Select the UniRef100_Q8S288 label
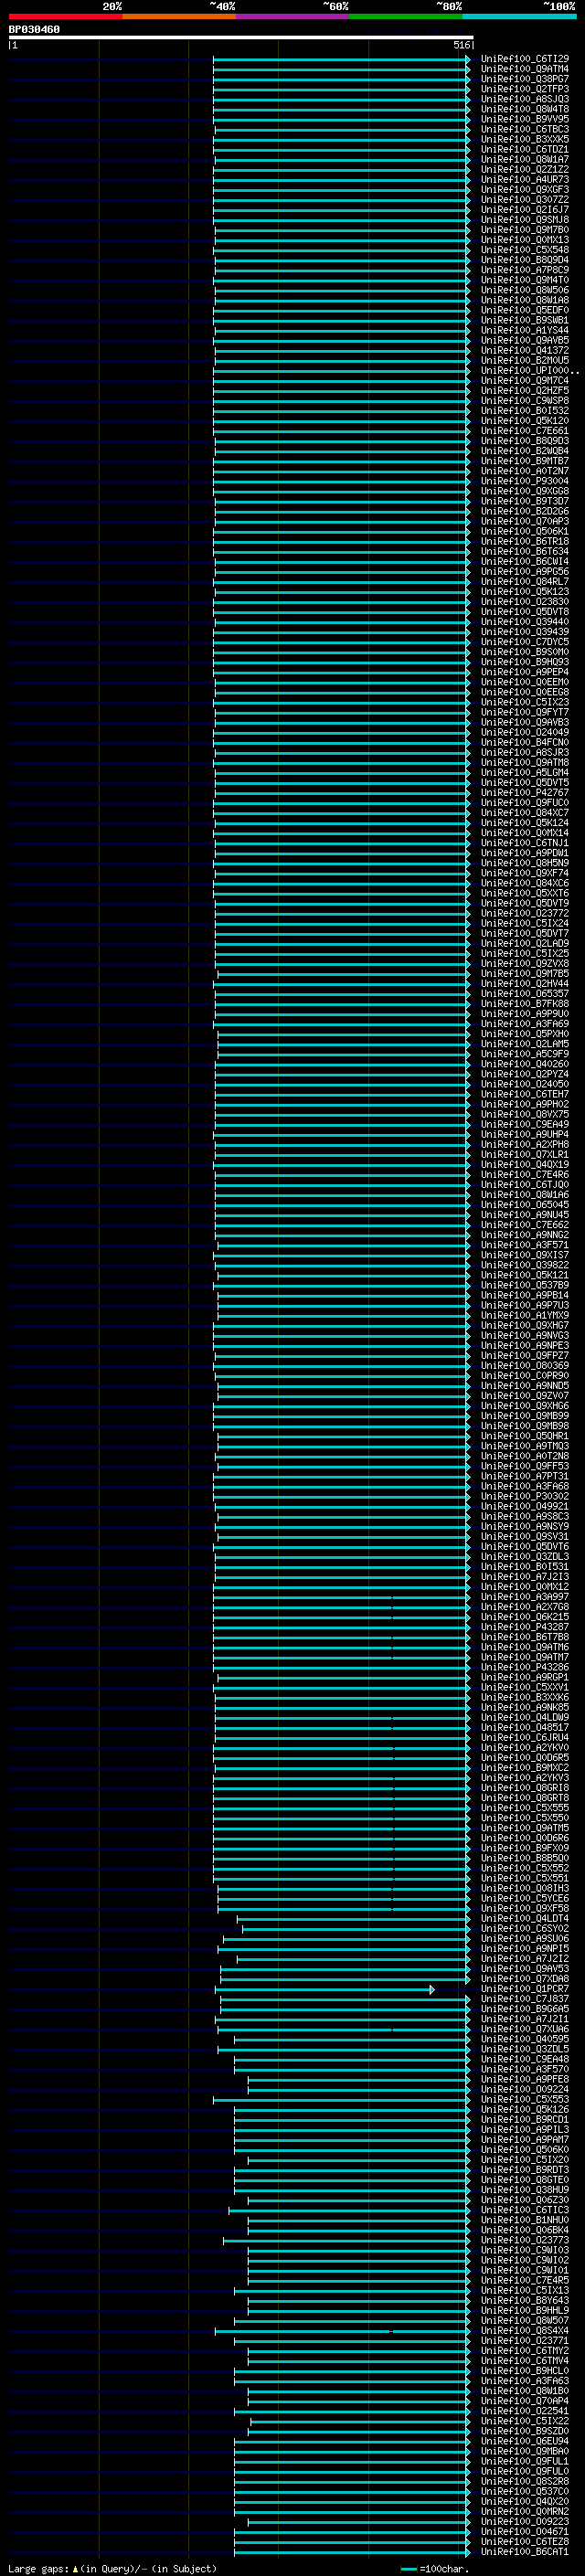 coord(525,2480)
